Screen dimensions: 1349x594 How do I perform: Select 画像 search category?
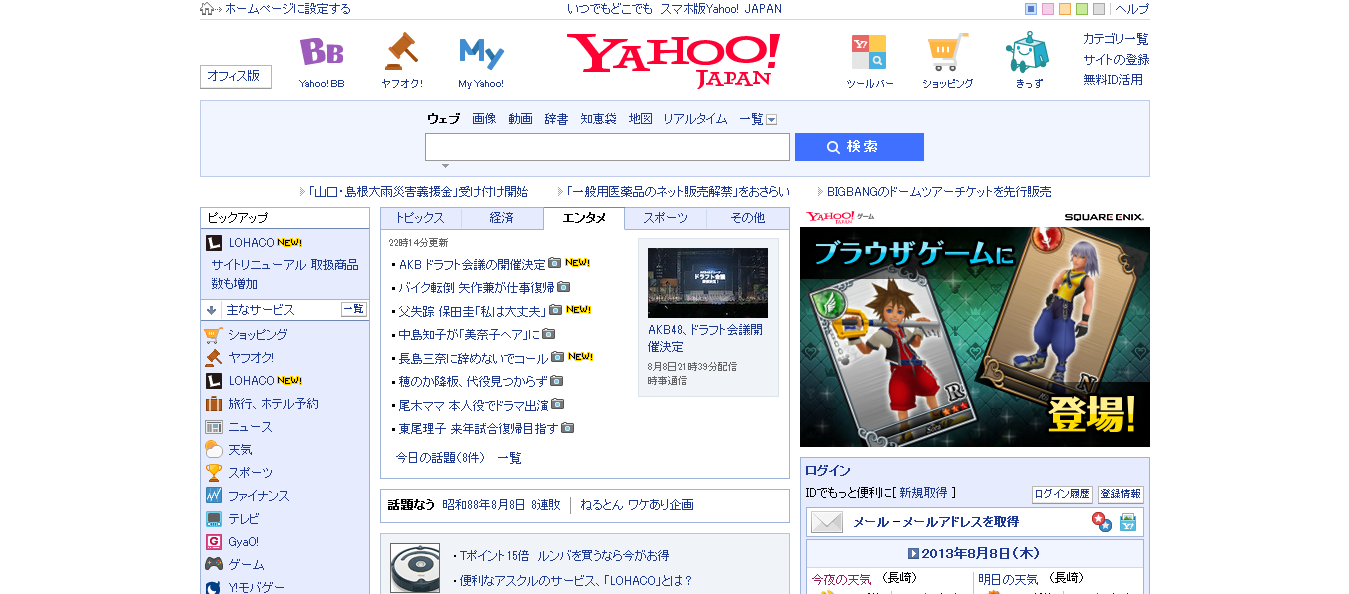pyautogui.click(x=484, y=119)
